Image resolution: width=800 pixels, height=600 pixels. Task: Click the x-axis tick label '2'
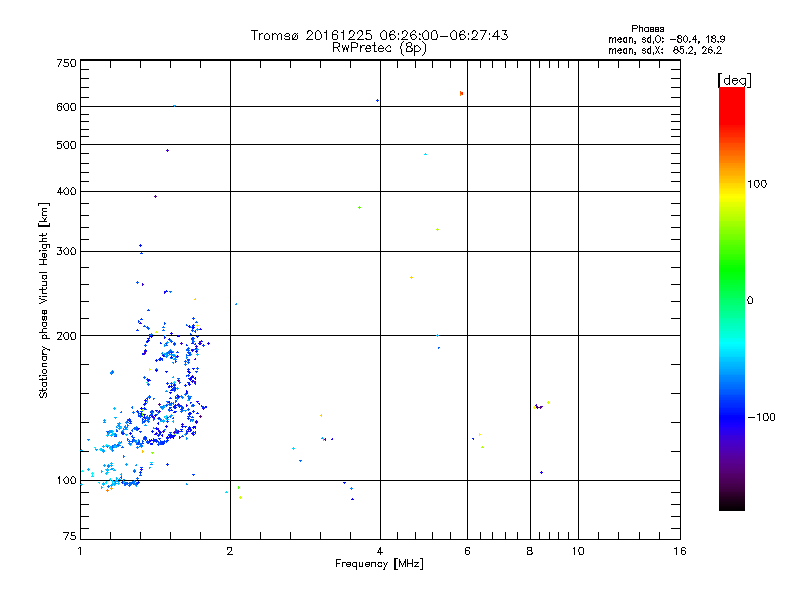(x=230, y=551)
